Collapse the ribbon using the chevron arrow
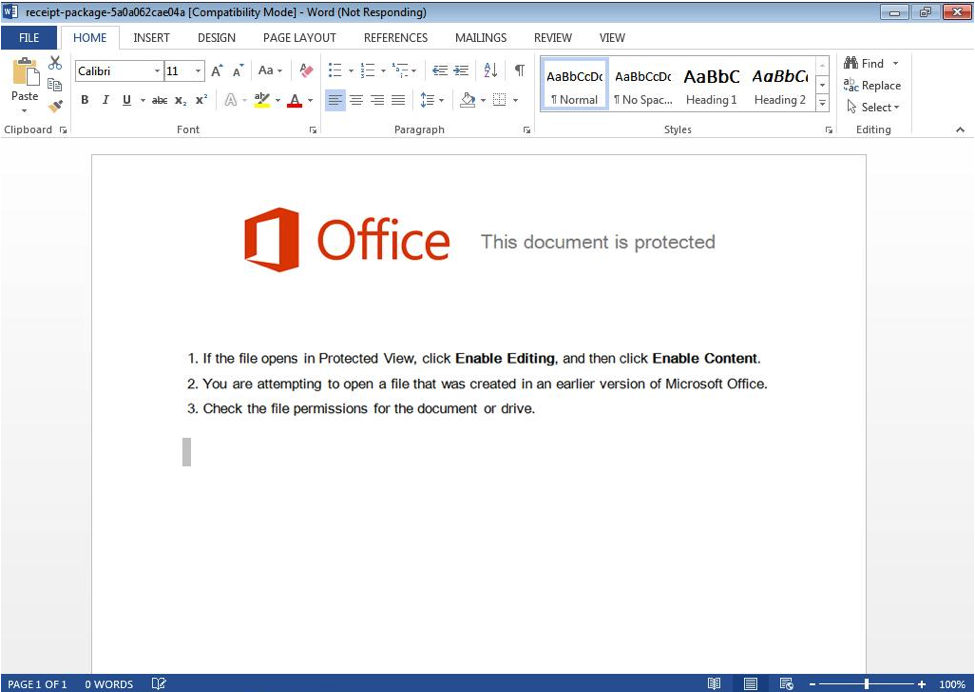 pyautogui.click(x=960, y=130)
